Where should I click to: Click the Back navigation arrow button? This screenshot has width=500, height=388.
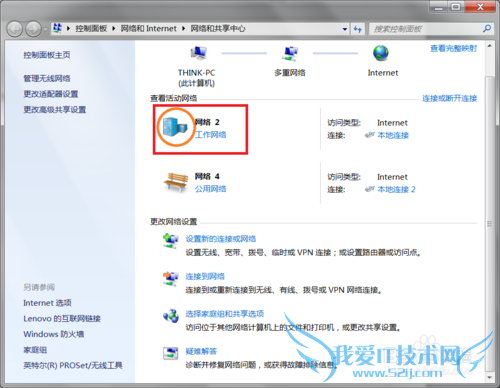15,29
